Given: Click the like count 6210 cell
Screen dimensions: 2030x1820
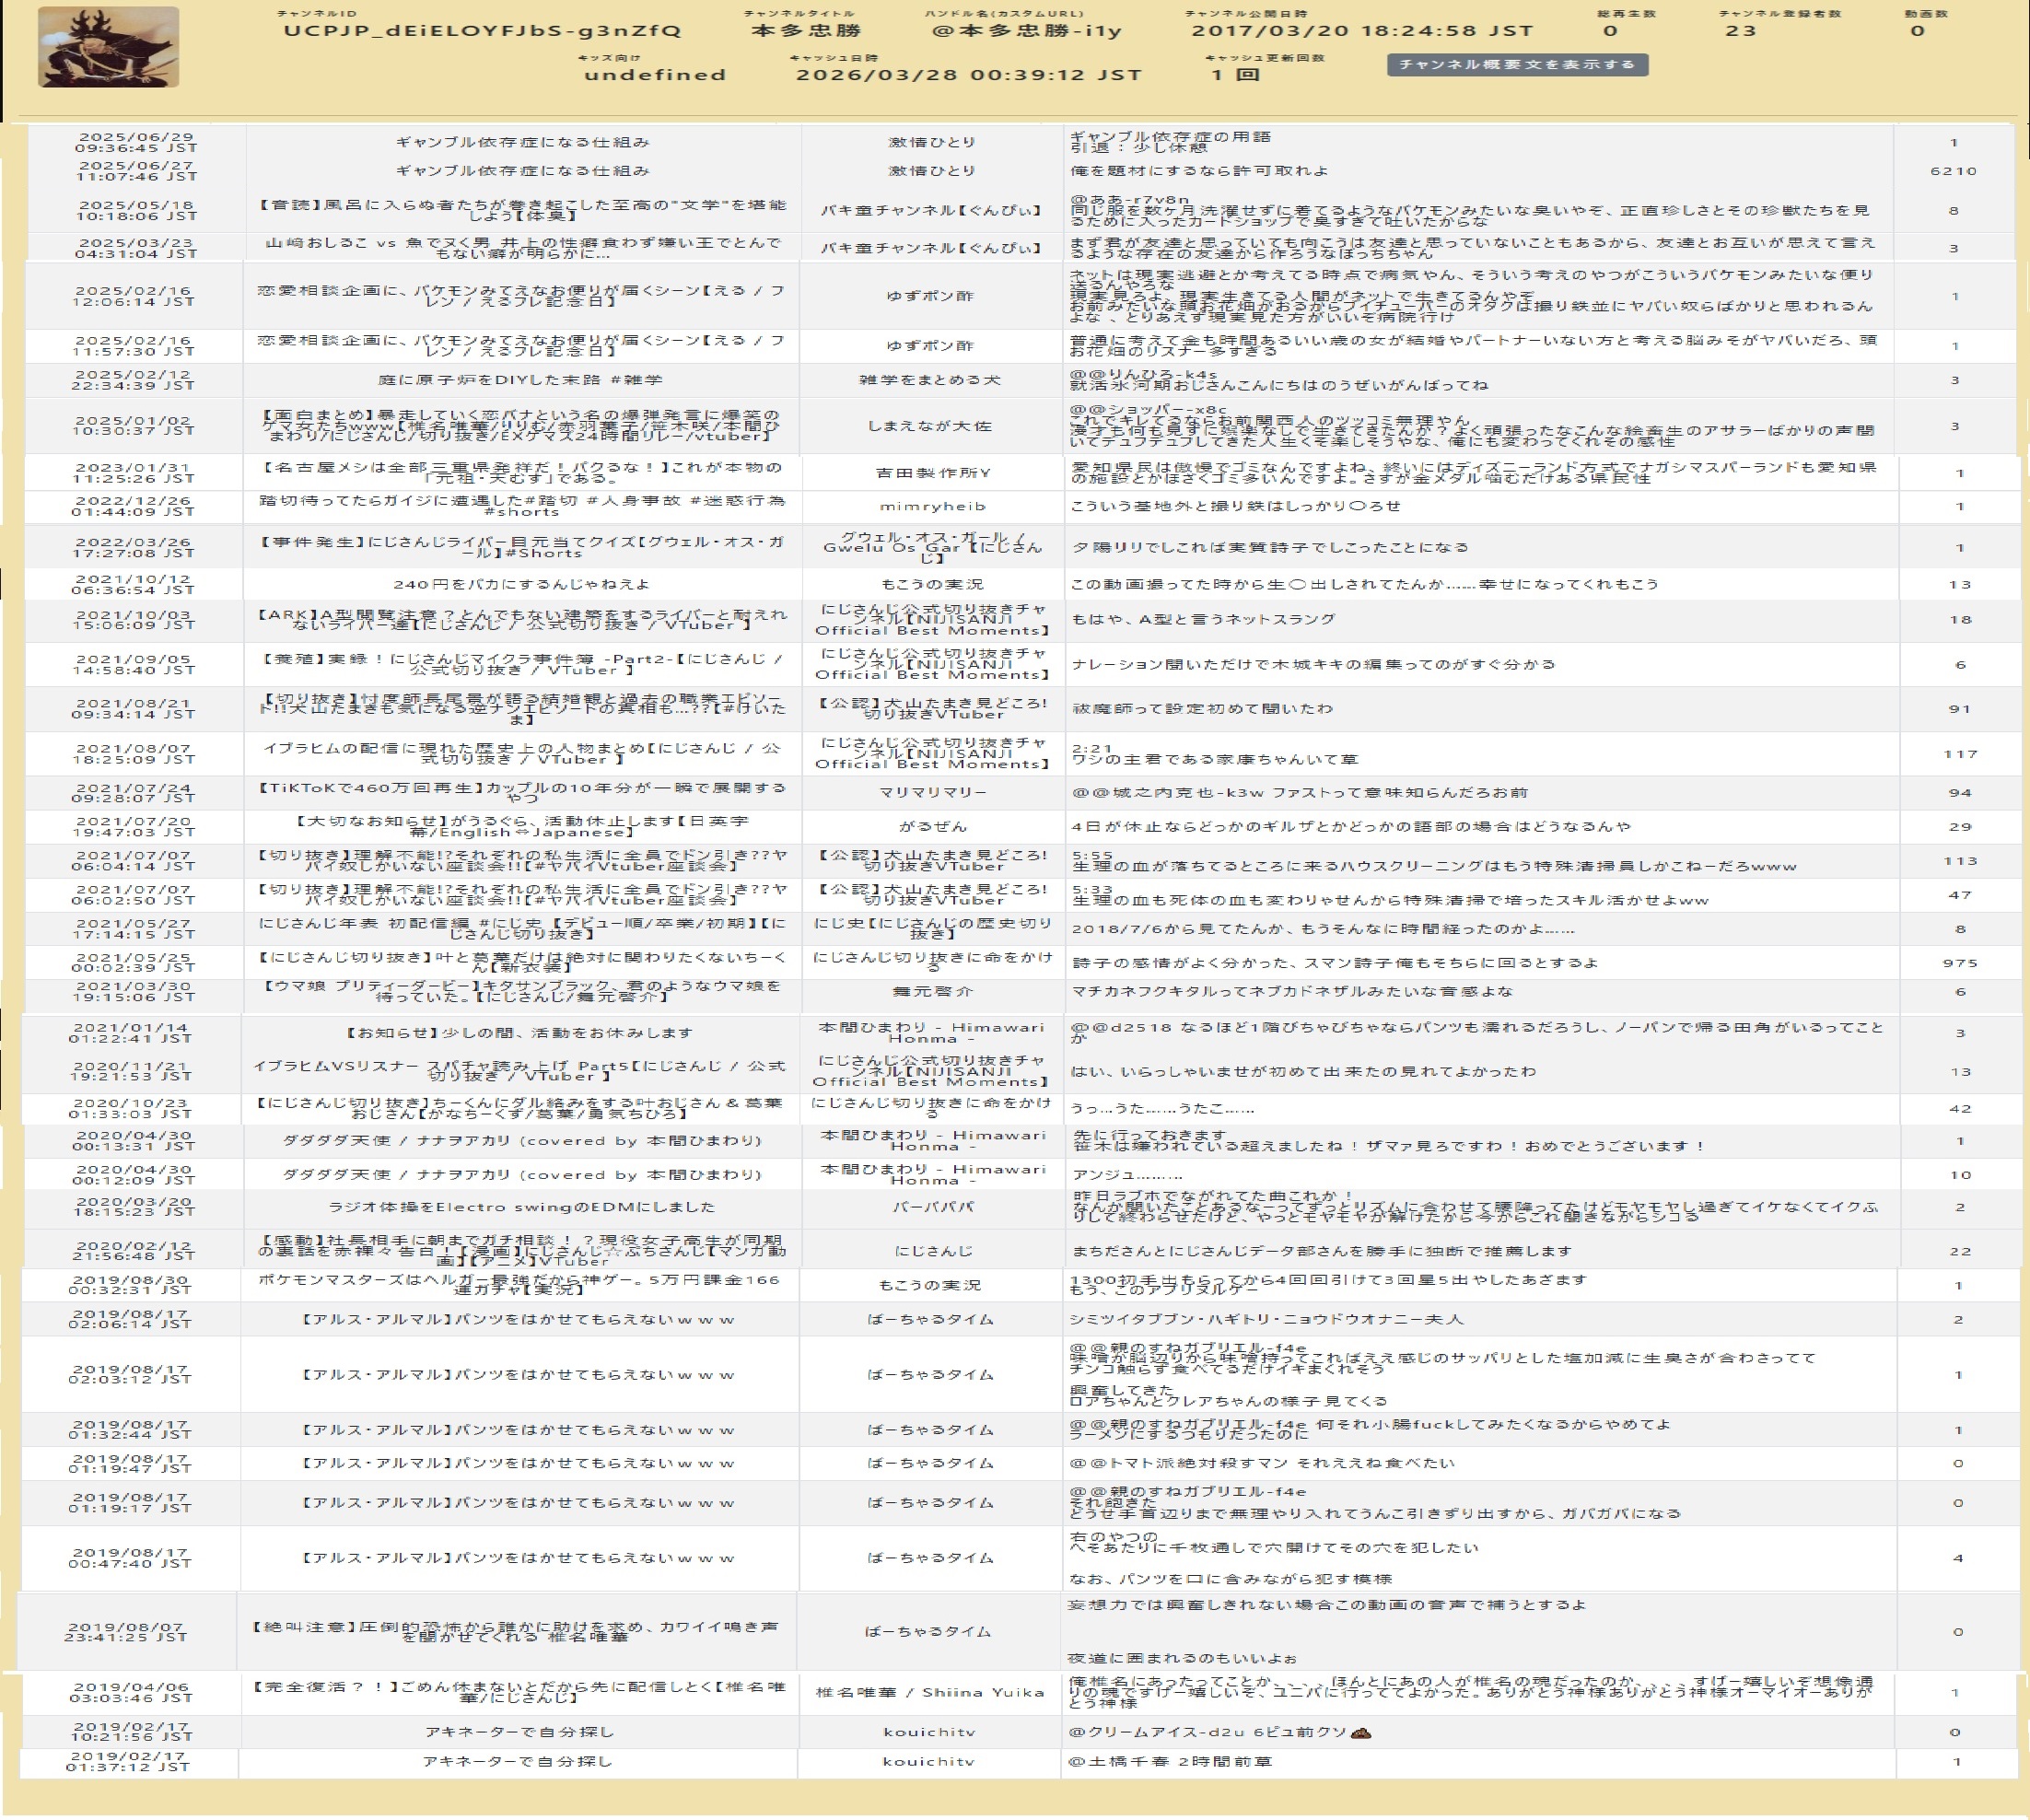Looking at the screenshot, I should (x=1953, y=171).
